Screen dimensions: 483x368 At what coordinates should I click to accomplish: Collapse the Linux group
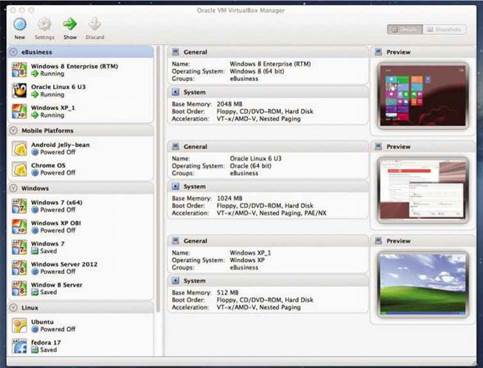tap(13, 307)
